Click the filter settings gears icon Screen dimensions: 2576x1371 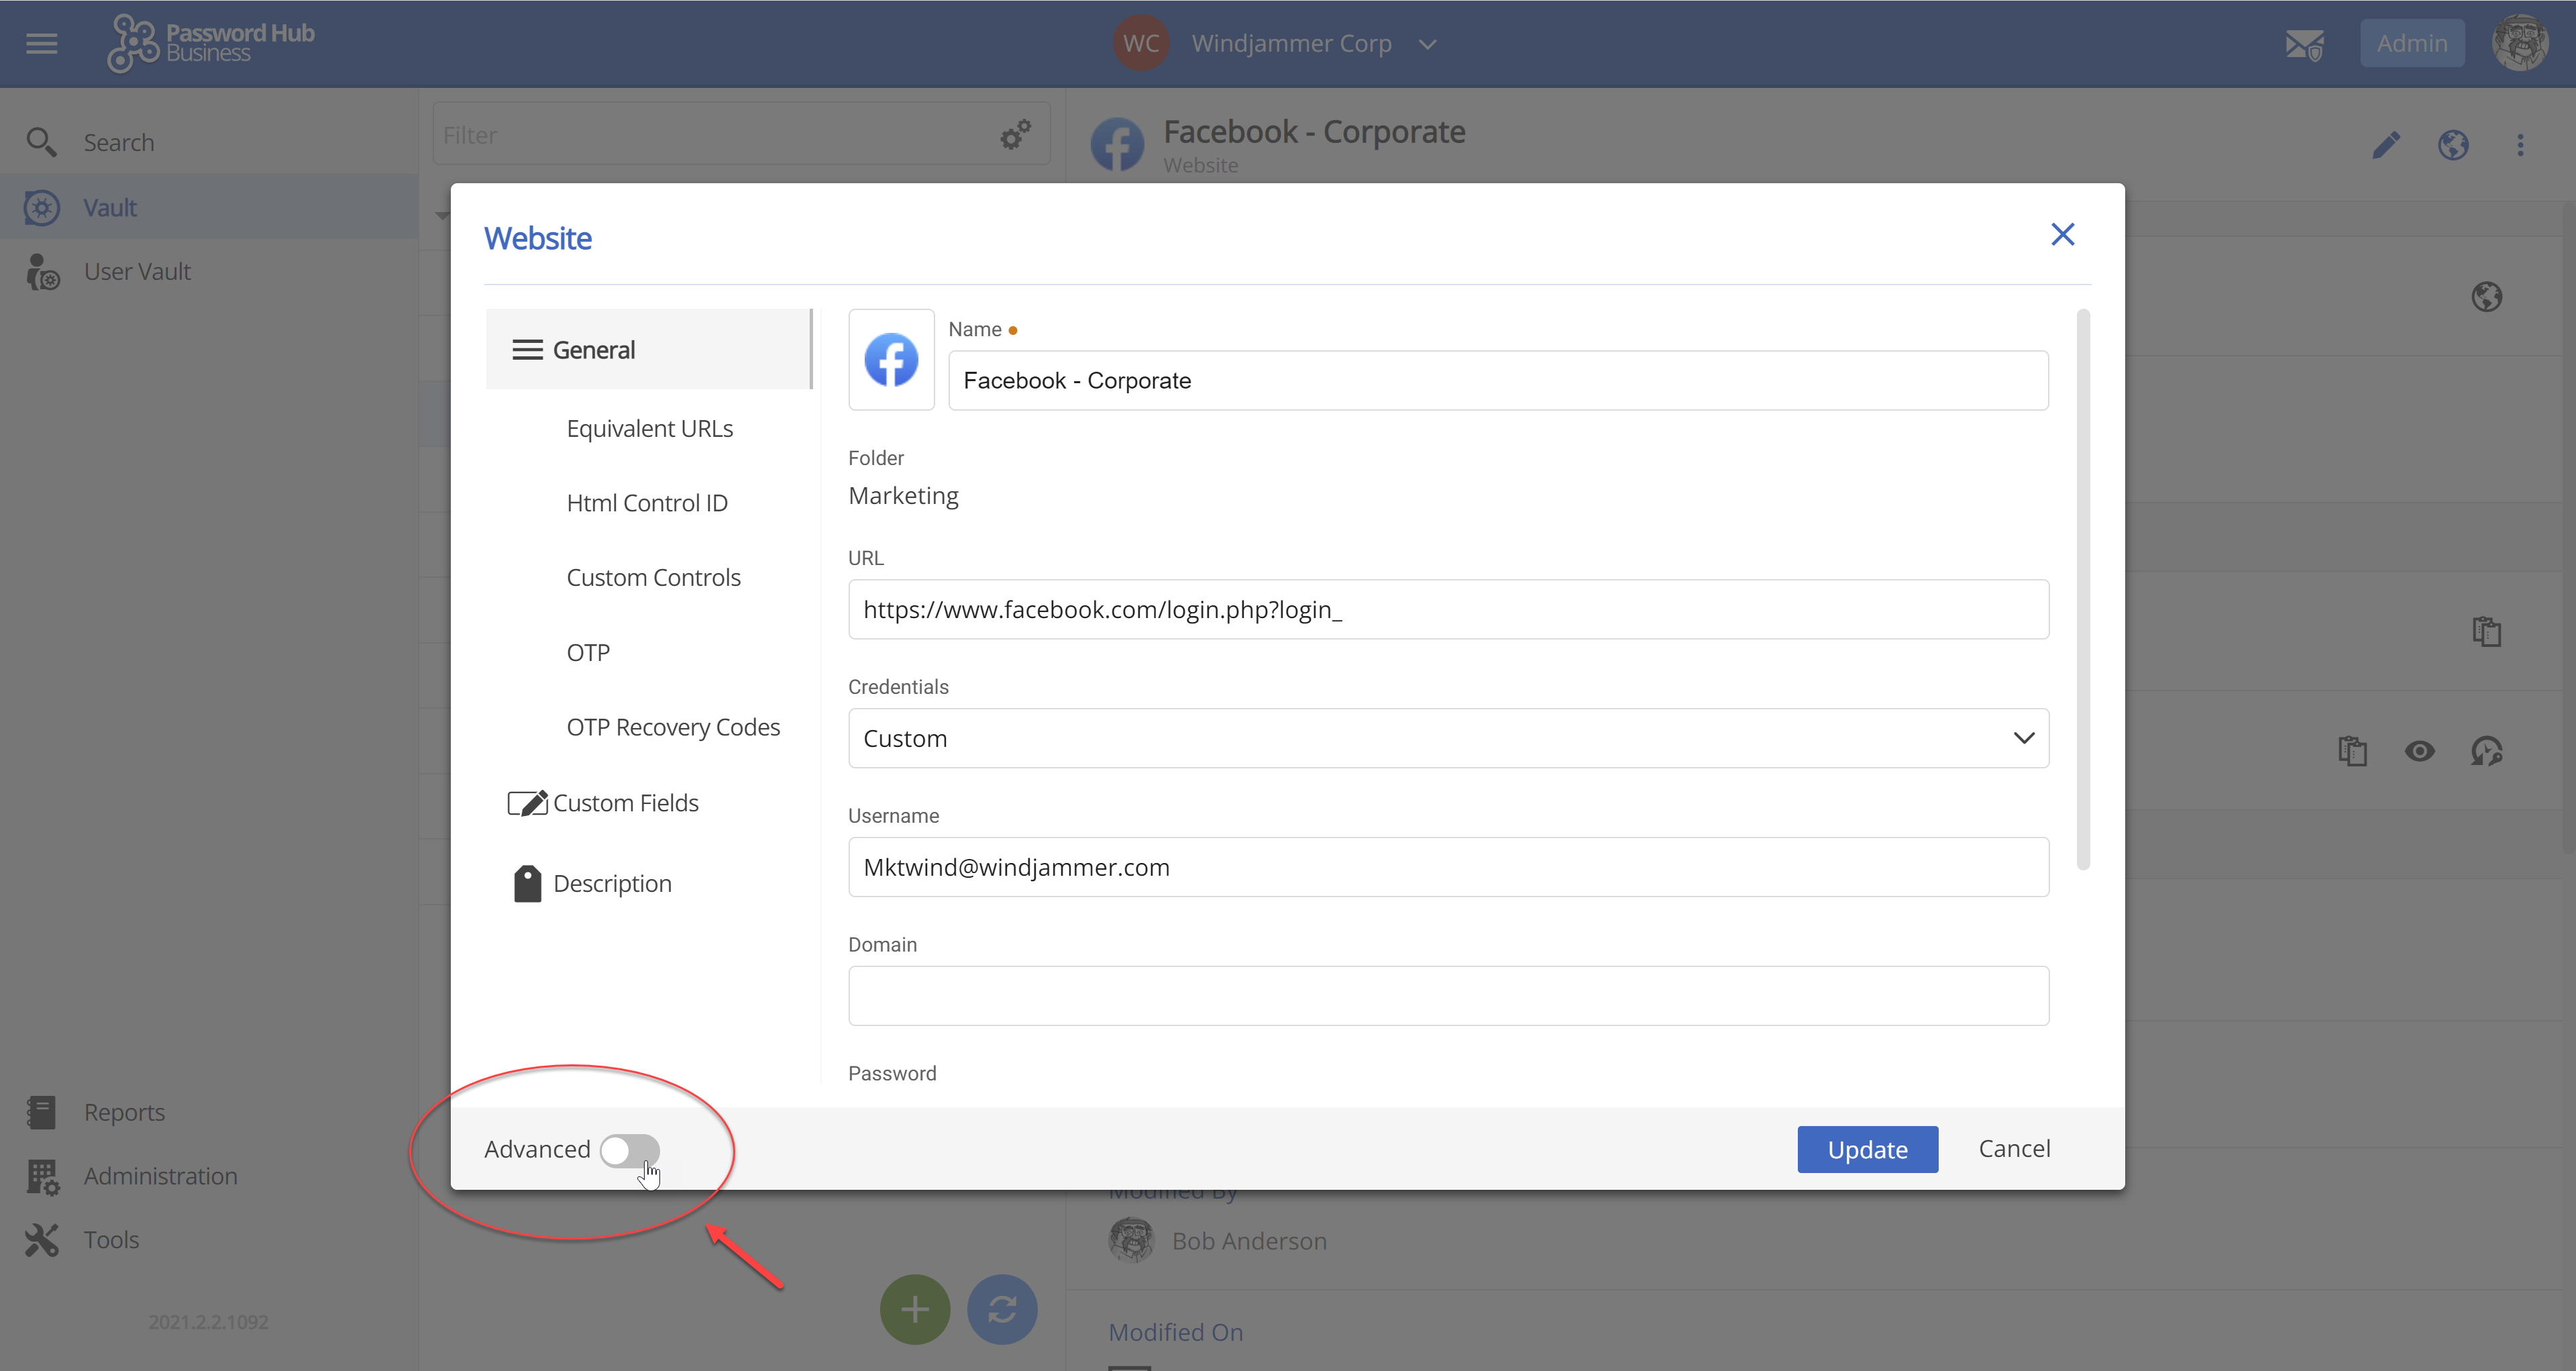click(1015, 135)
